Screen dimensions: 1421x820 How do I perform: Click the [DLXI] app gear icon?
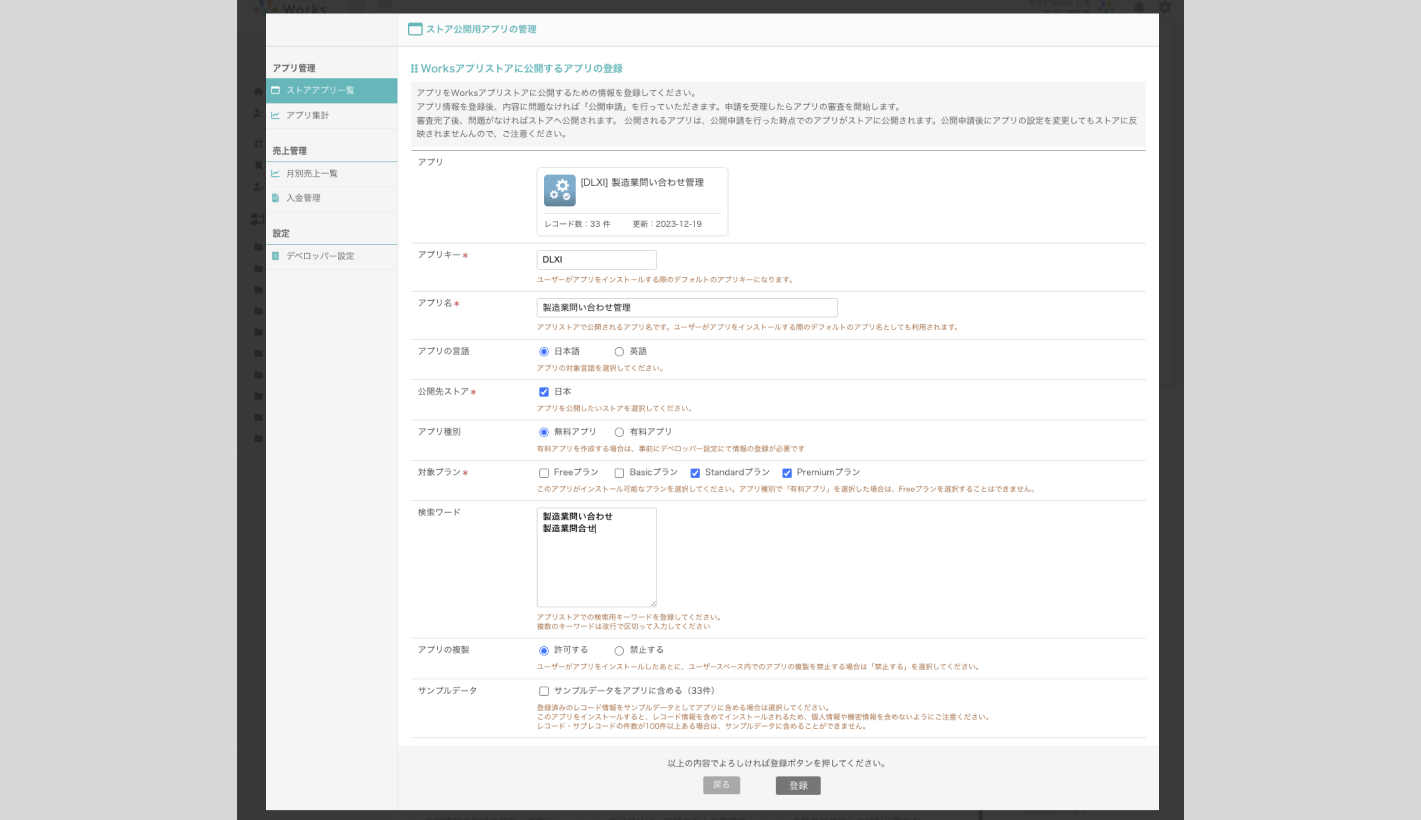tap(560, 190)
